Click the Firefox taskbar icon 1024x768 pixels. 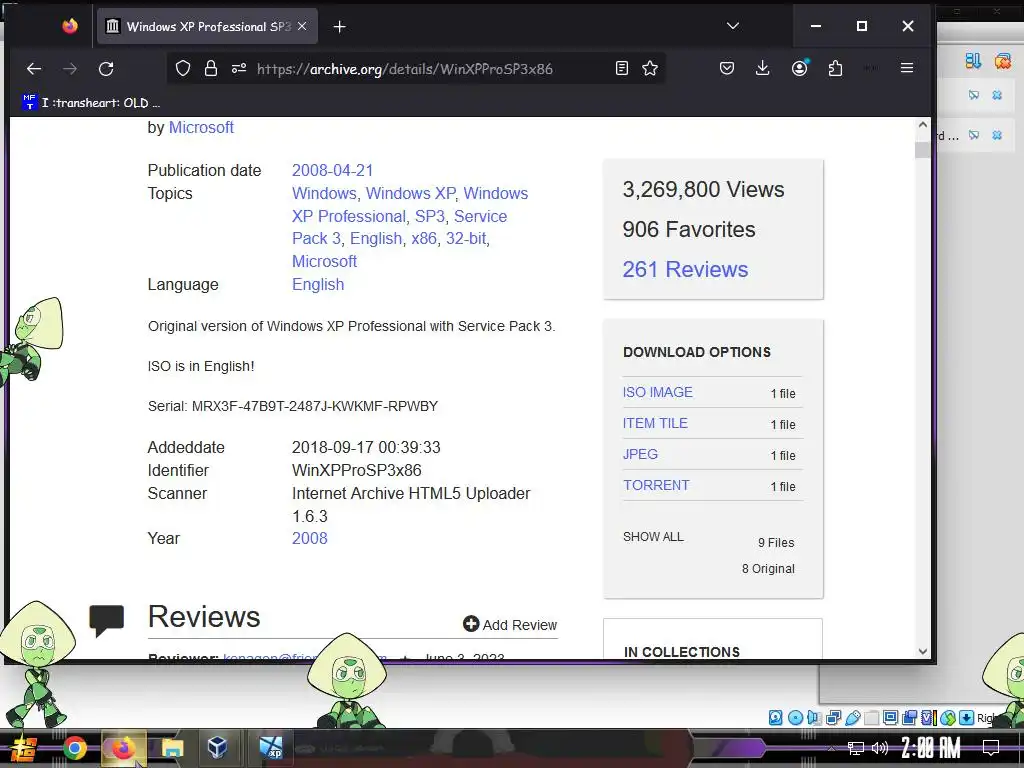pyautogui.click(x=123, y=748)
